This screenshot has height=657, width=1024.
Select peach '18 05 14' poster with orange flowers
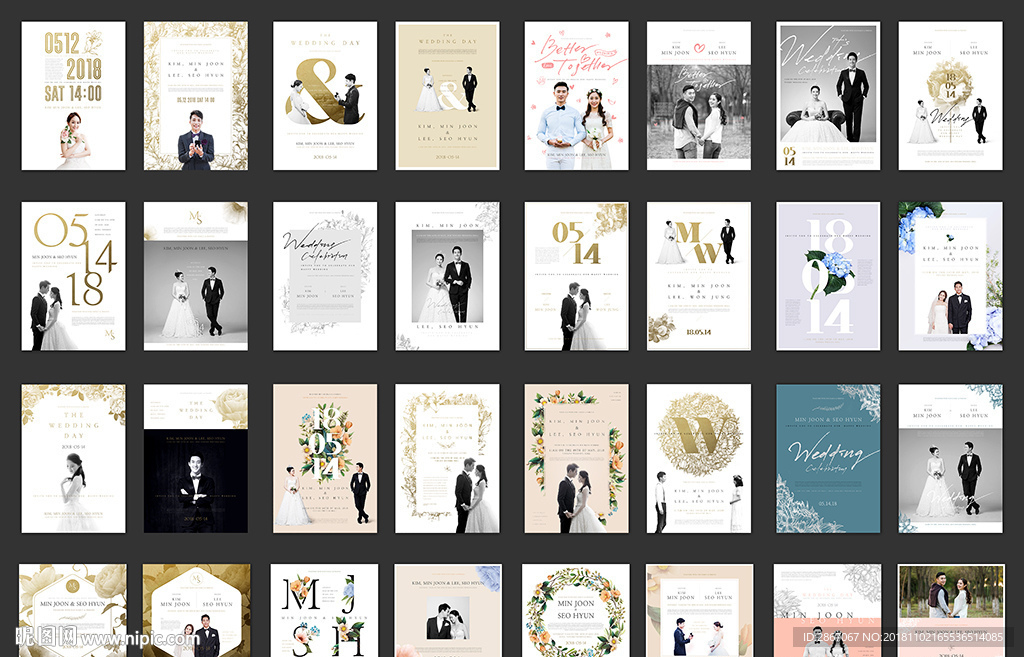(x=325, y=458)
